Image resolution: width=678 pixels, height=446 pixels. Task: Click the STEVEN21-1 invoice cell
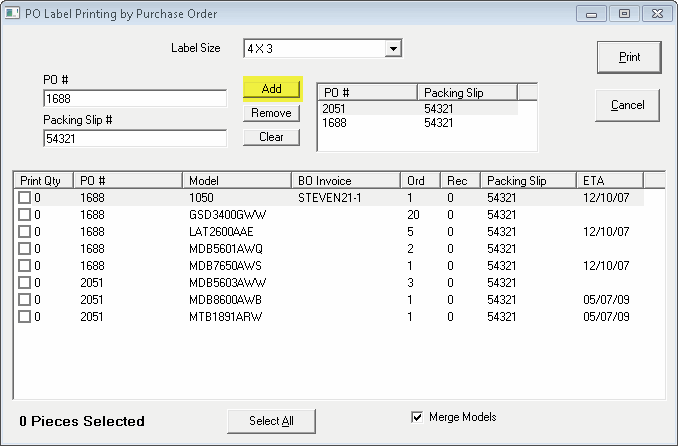point(329,198)
